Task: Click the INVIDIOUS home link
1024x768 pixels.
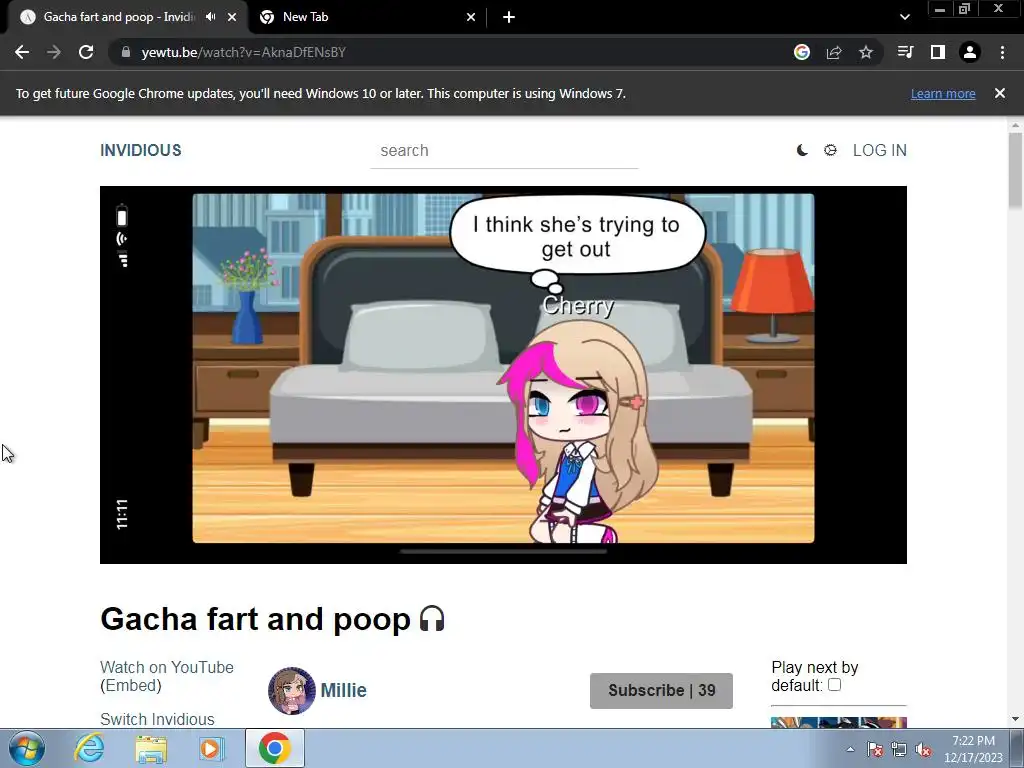Action: [140, 150]
